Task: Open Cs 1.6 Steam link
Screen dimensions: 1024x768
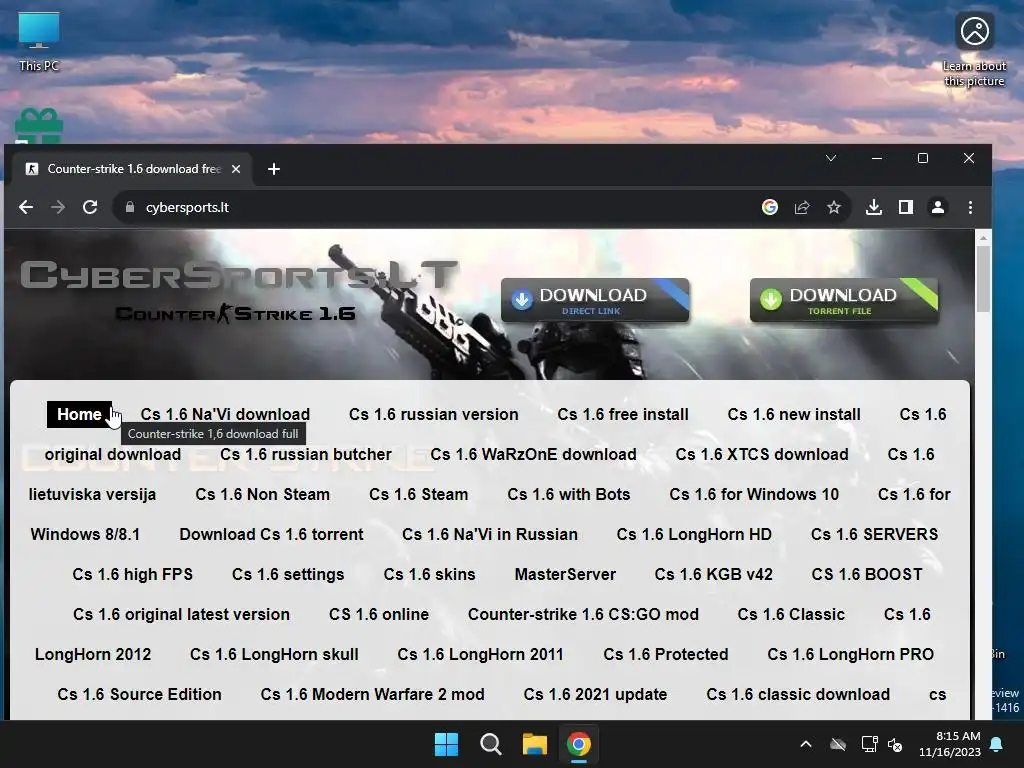Action: pos(419,494)
